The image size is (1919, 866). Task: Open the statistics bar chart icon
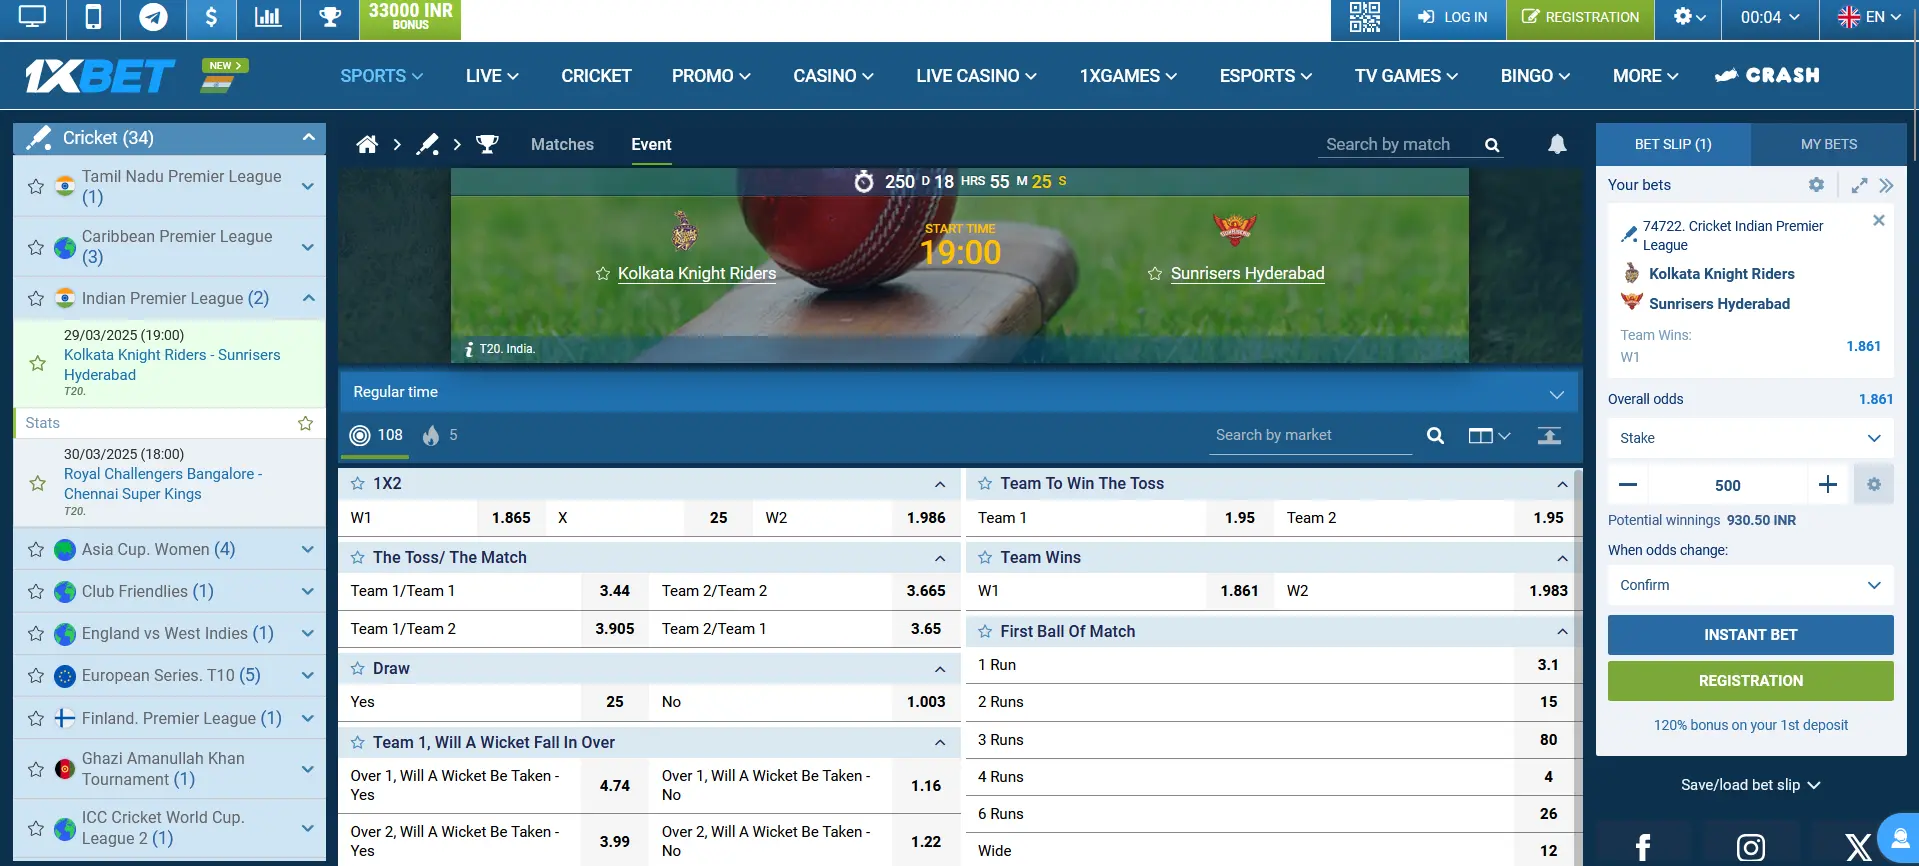click(268, 17)
